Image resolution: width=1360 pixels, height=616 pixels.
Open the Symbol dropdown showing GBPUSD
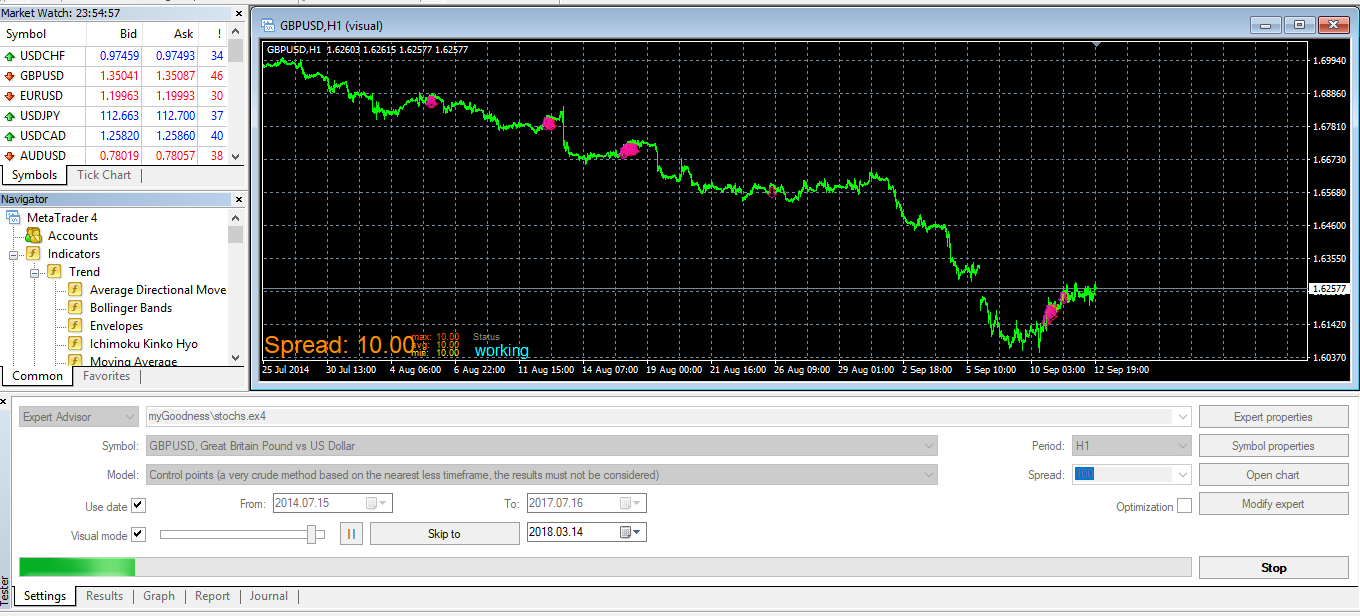tap(929, 446)
